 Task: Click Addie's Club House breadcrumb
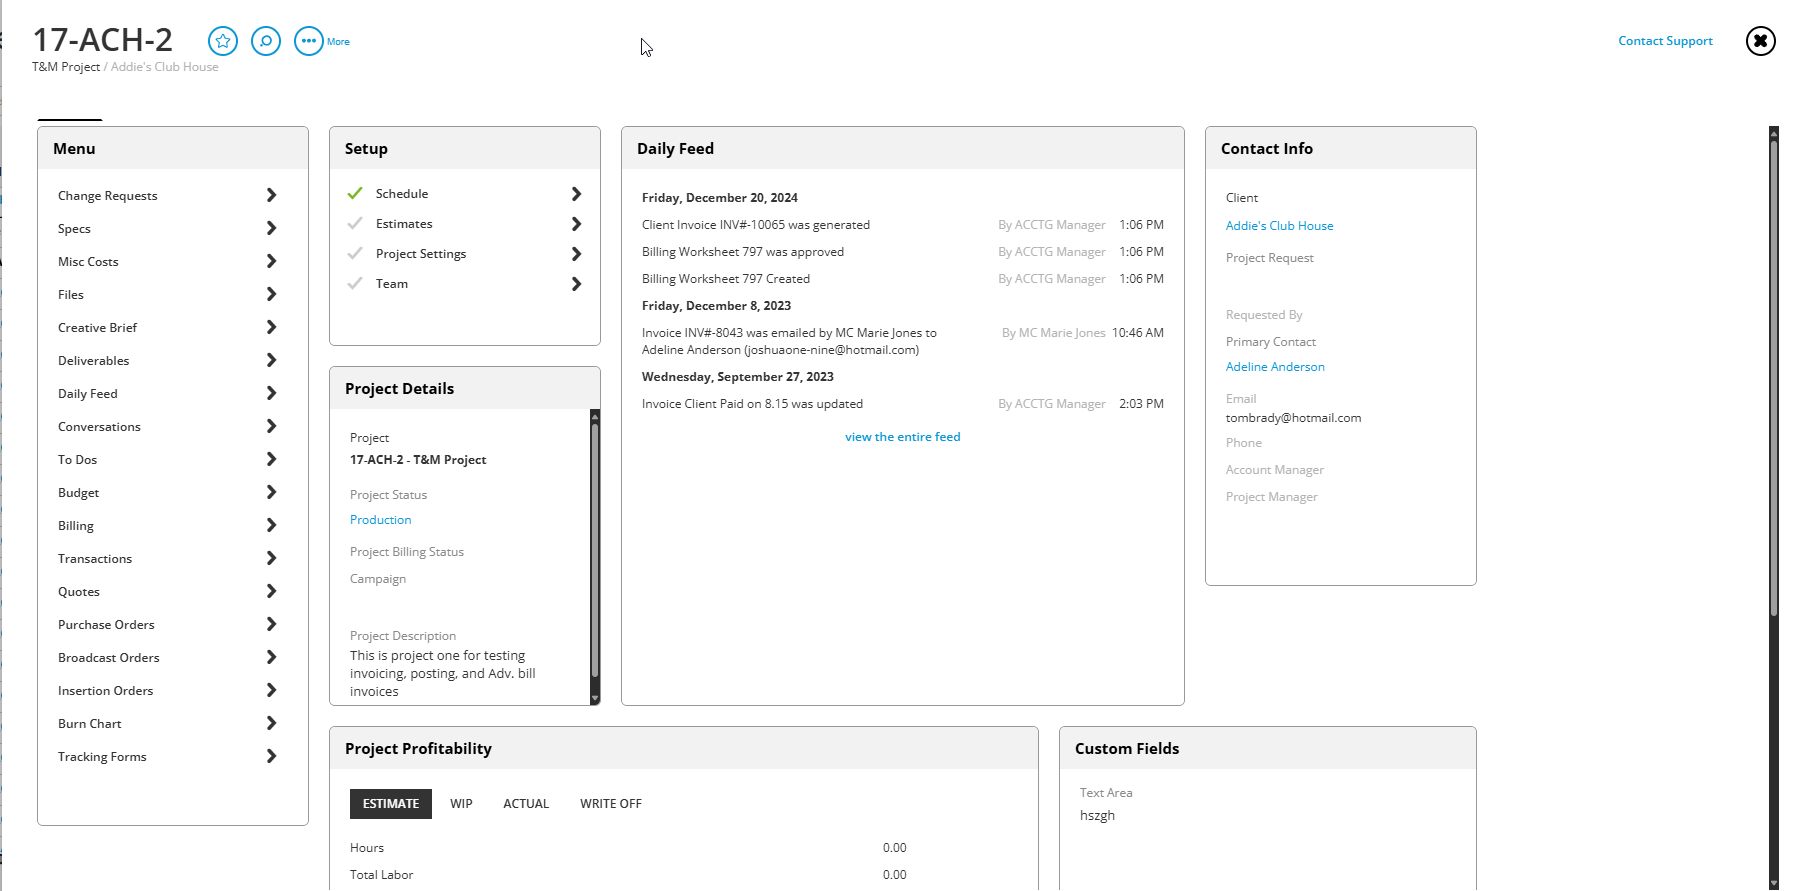tap(165, 67)
